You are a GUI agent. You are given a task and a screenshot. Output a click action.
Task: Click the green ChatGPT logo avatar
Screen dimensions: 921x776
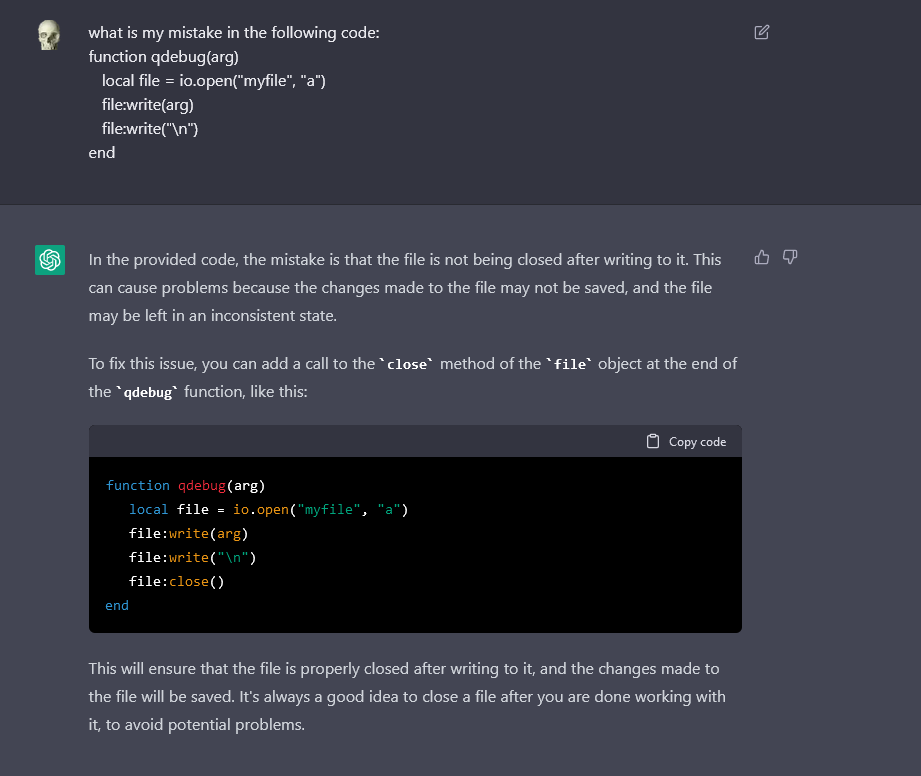click(50, 260)
